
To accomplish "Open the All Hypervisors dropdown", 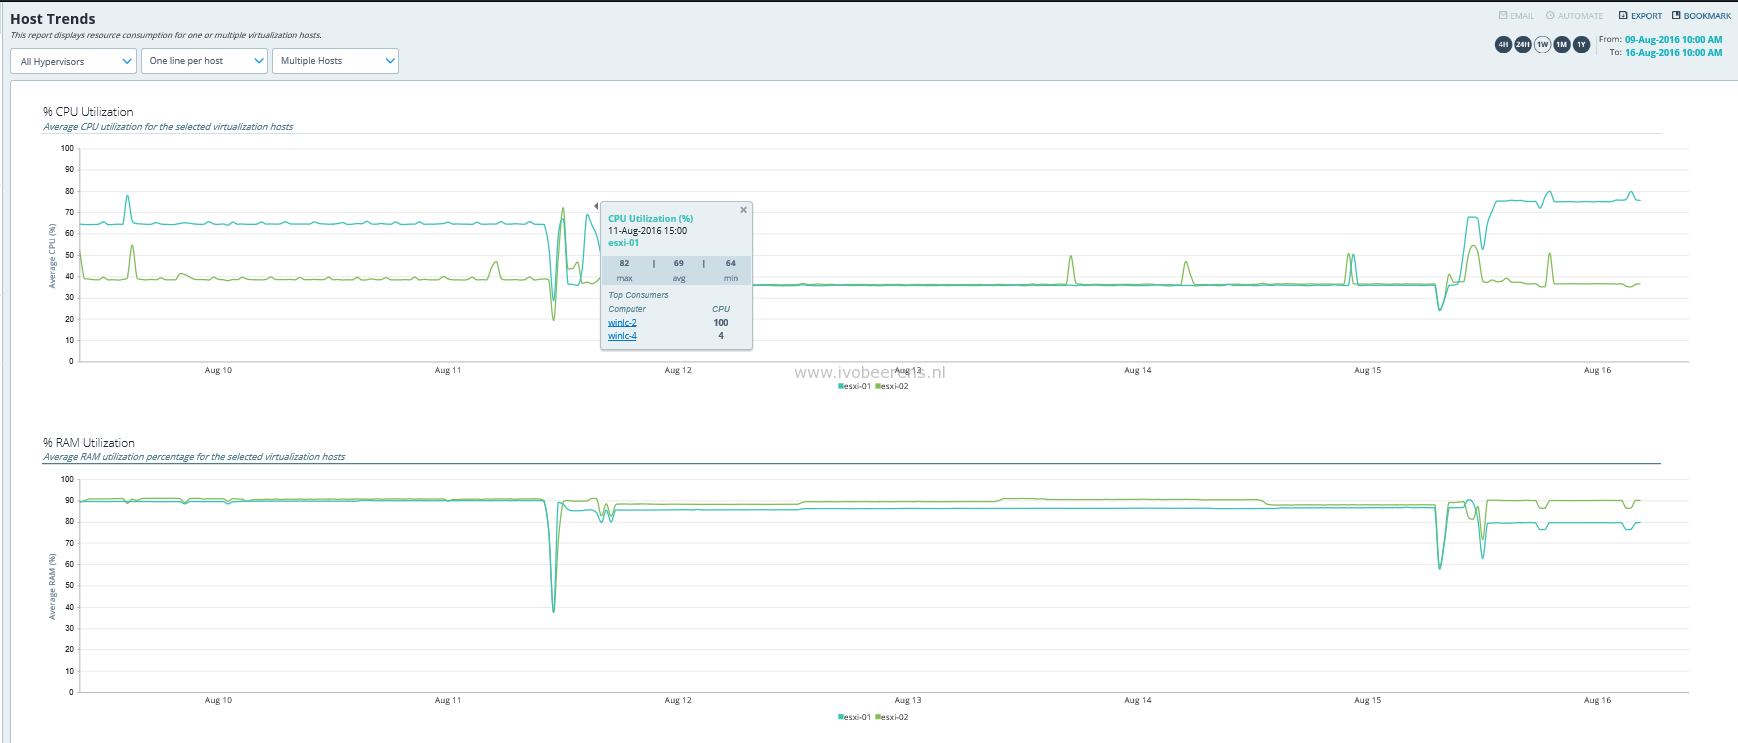I will pos(74,61).
